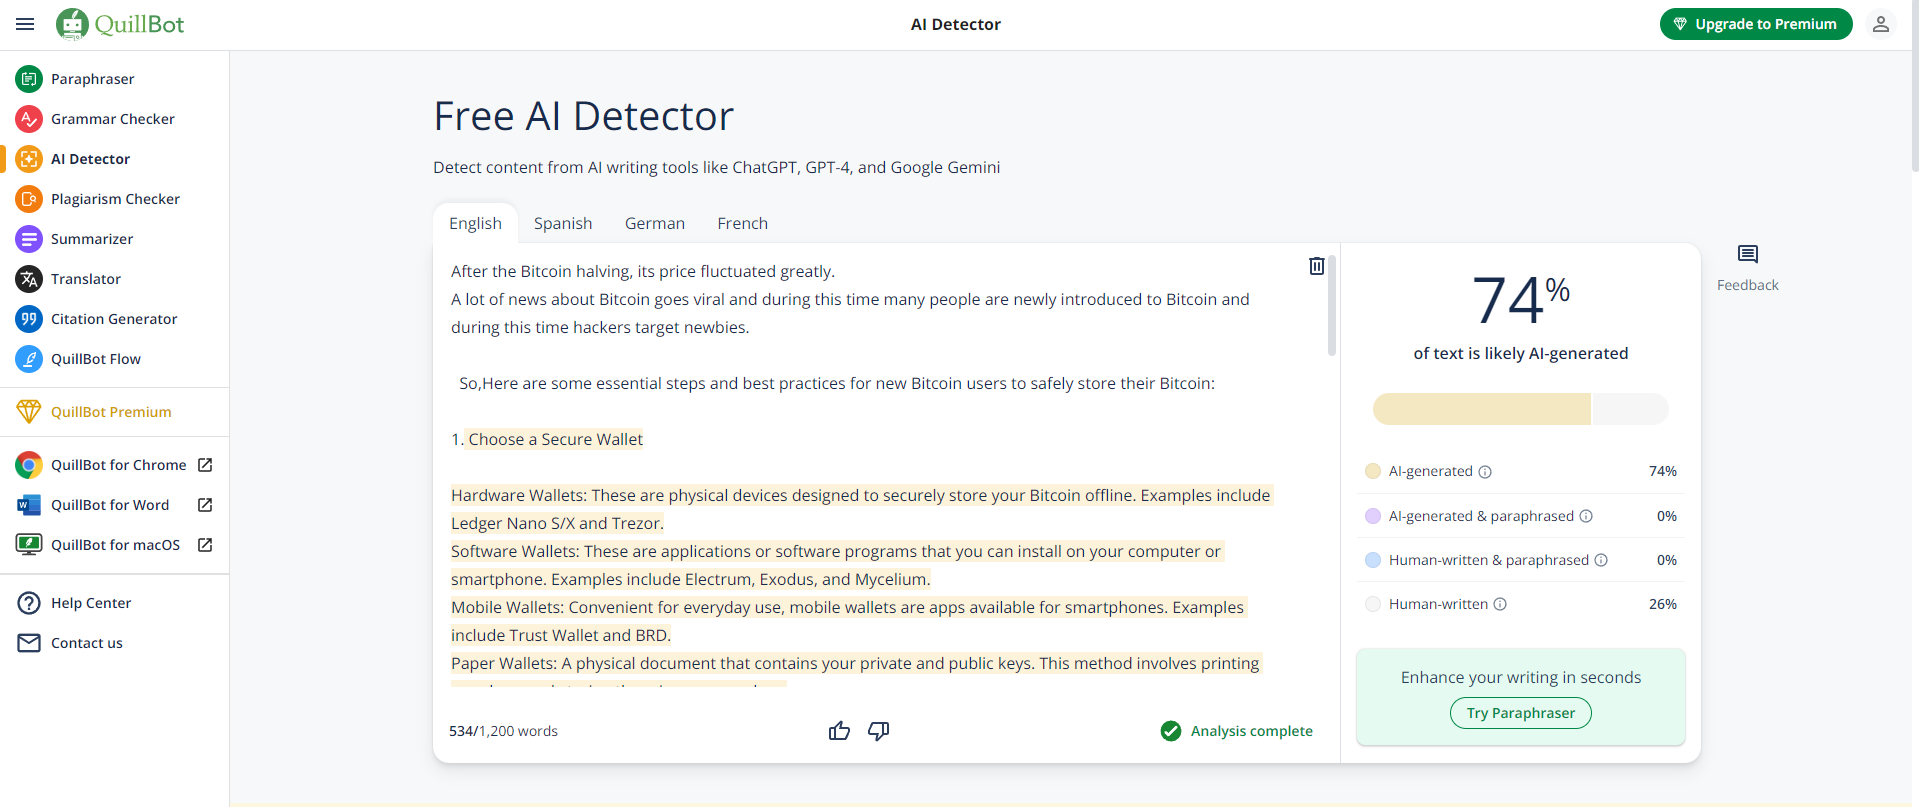Open the Paraphraser tool icon
This screenshot has height=807, width=1919.
pyautogui.click(x=29, y=79)
